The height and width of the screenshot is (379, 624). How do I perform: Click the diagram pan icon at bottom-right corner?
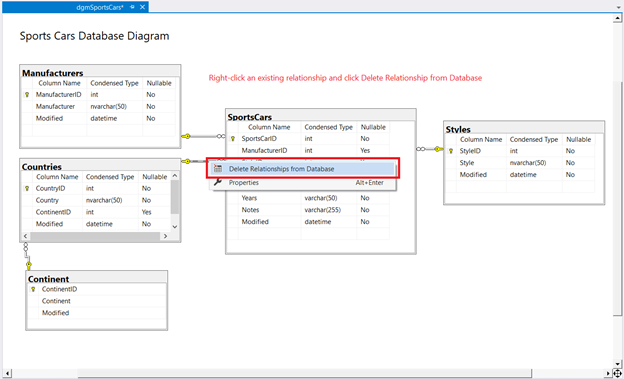617,373
